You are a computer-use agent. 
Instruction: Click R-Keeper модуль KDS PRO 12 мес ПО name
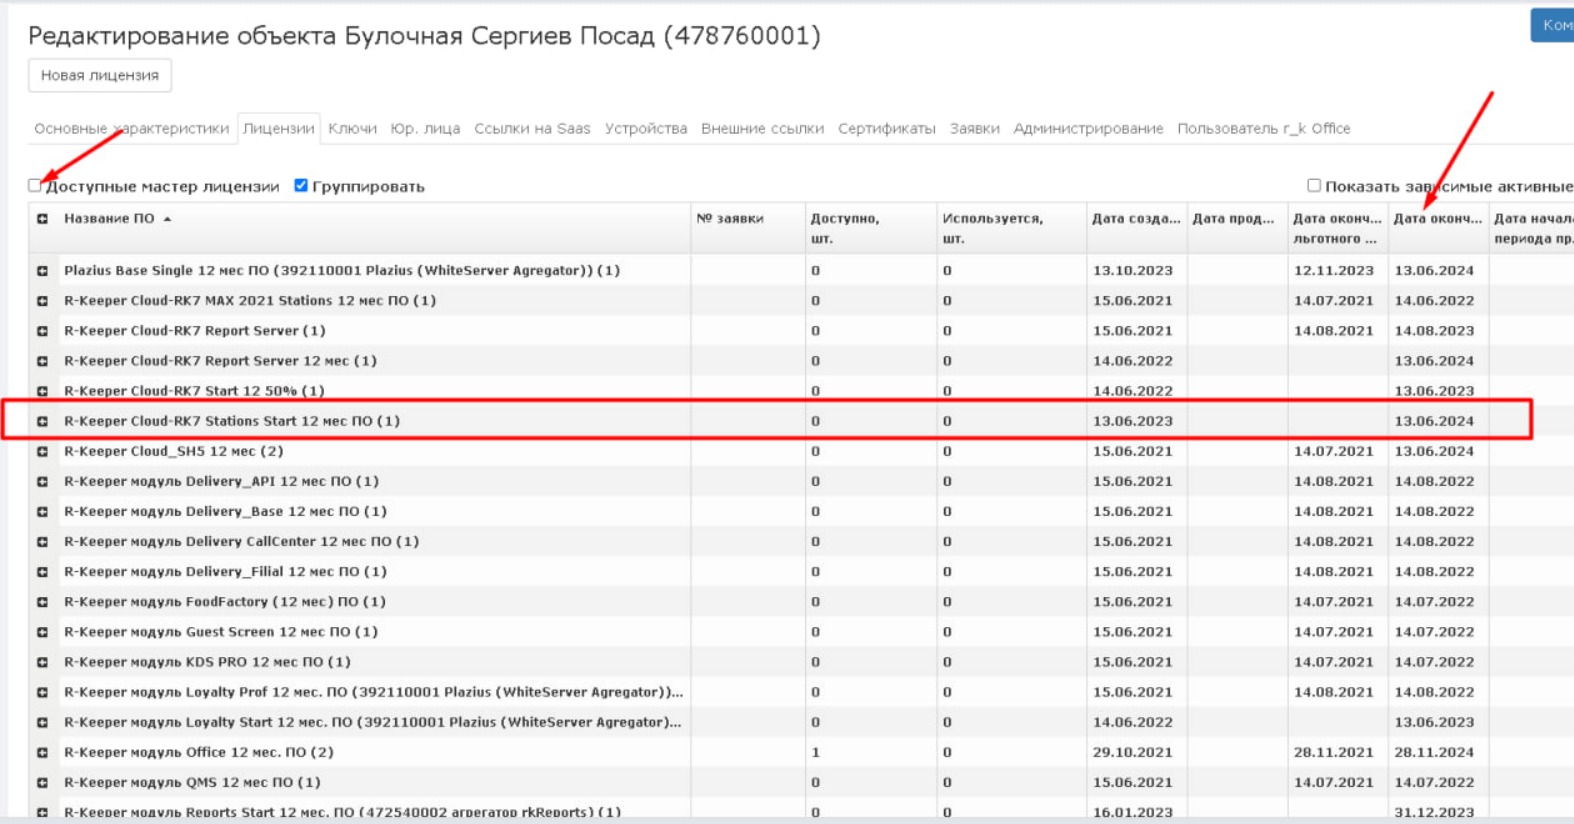207,662
